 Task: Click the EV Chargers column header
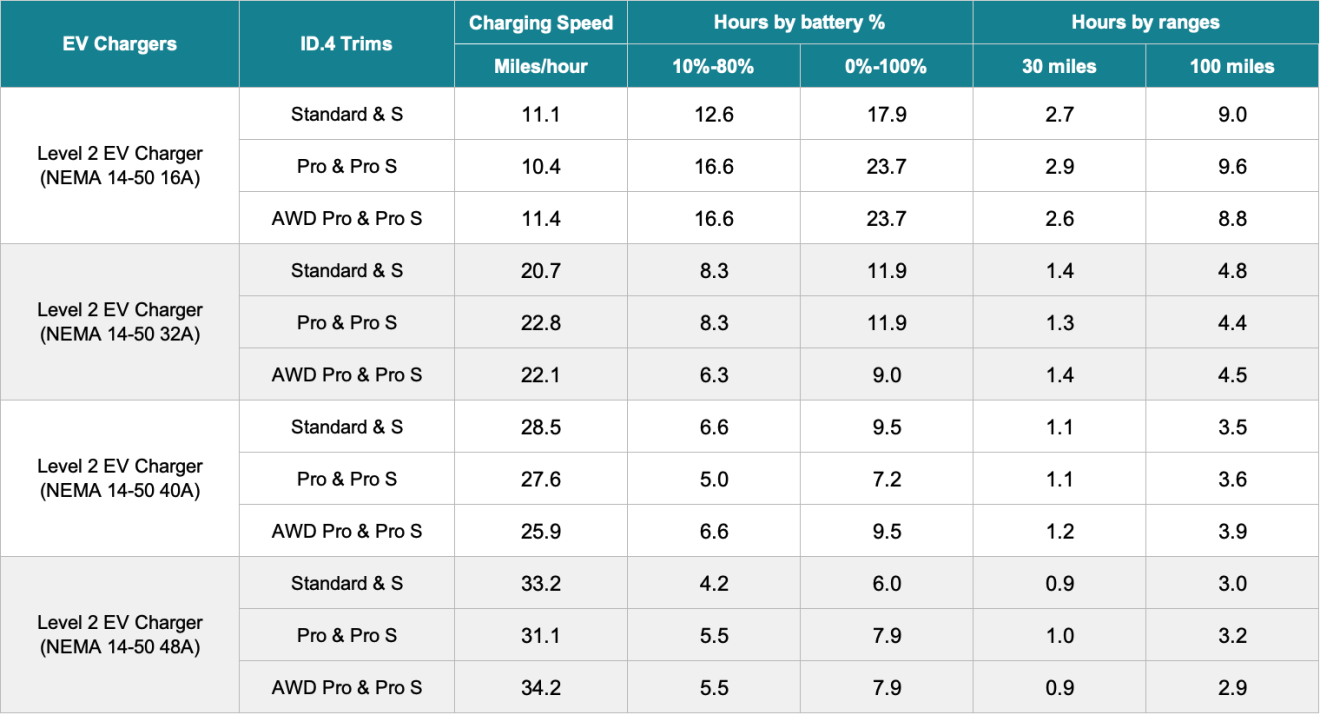[119, 44]
